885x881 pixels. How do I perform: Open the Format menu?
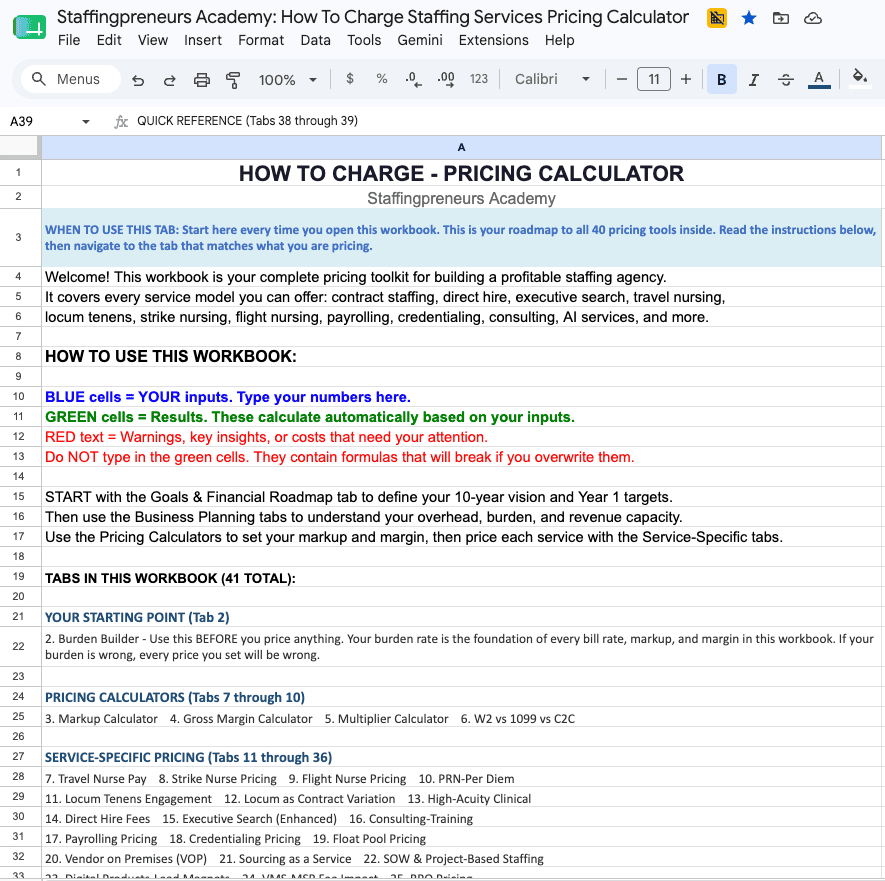pos(261,40)
